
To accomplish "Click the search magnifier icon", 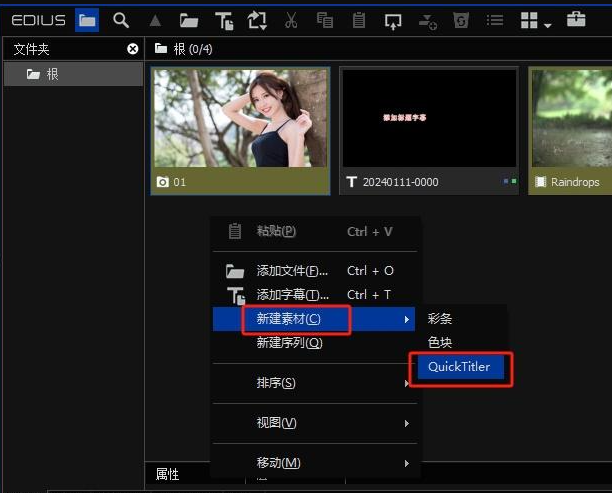I will coord(121,20).
